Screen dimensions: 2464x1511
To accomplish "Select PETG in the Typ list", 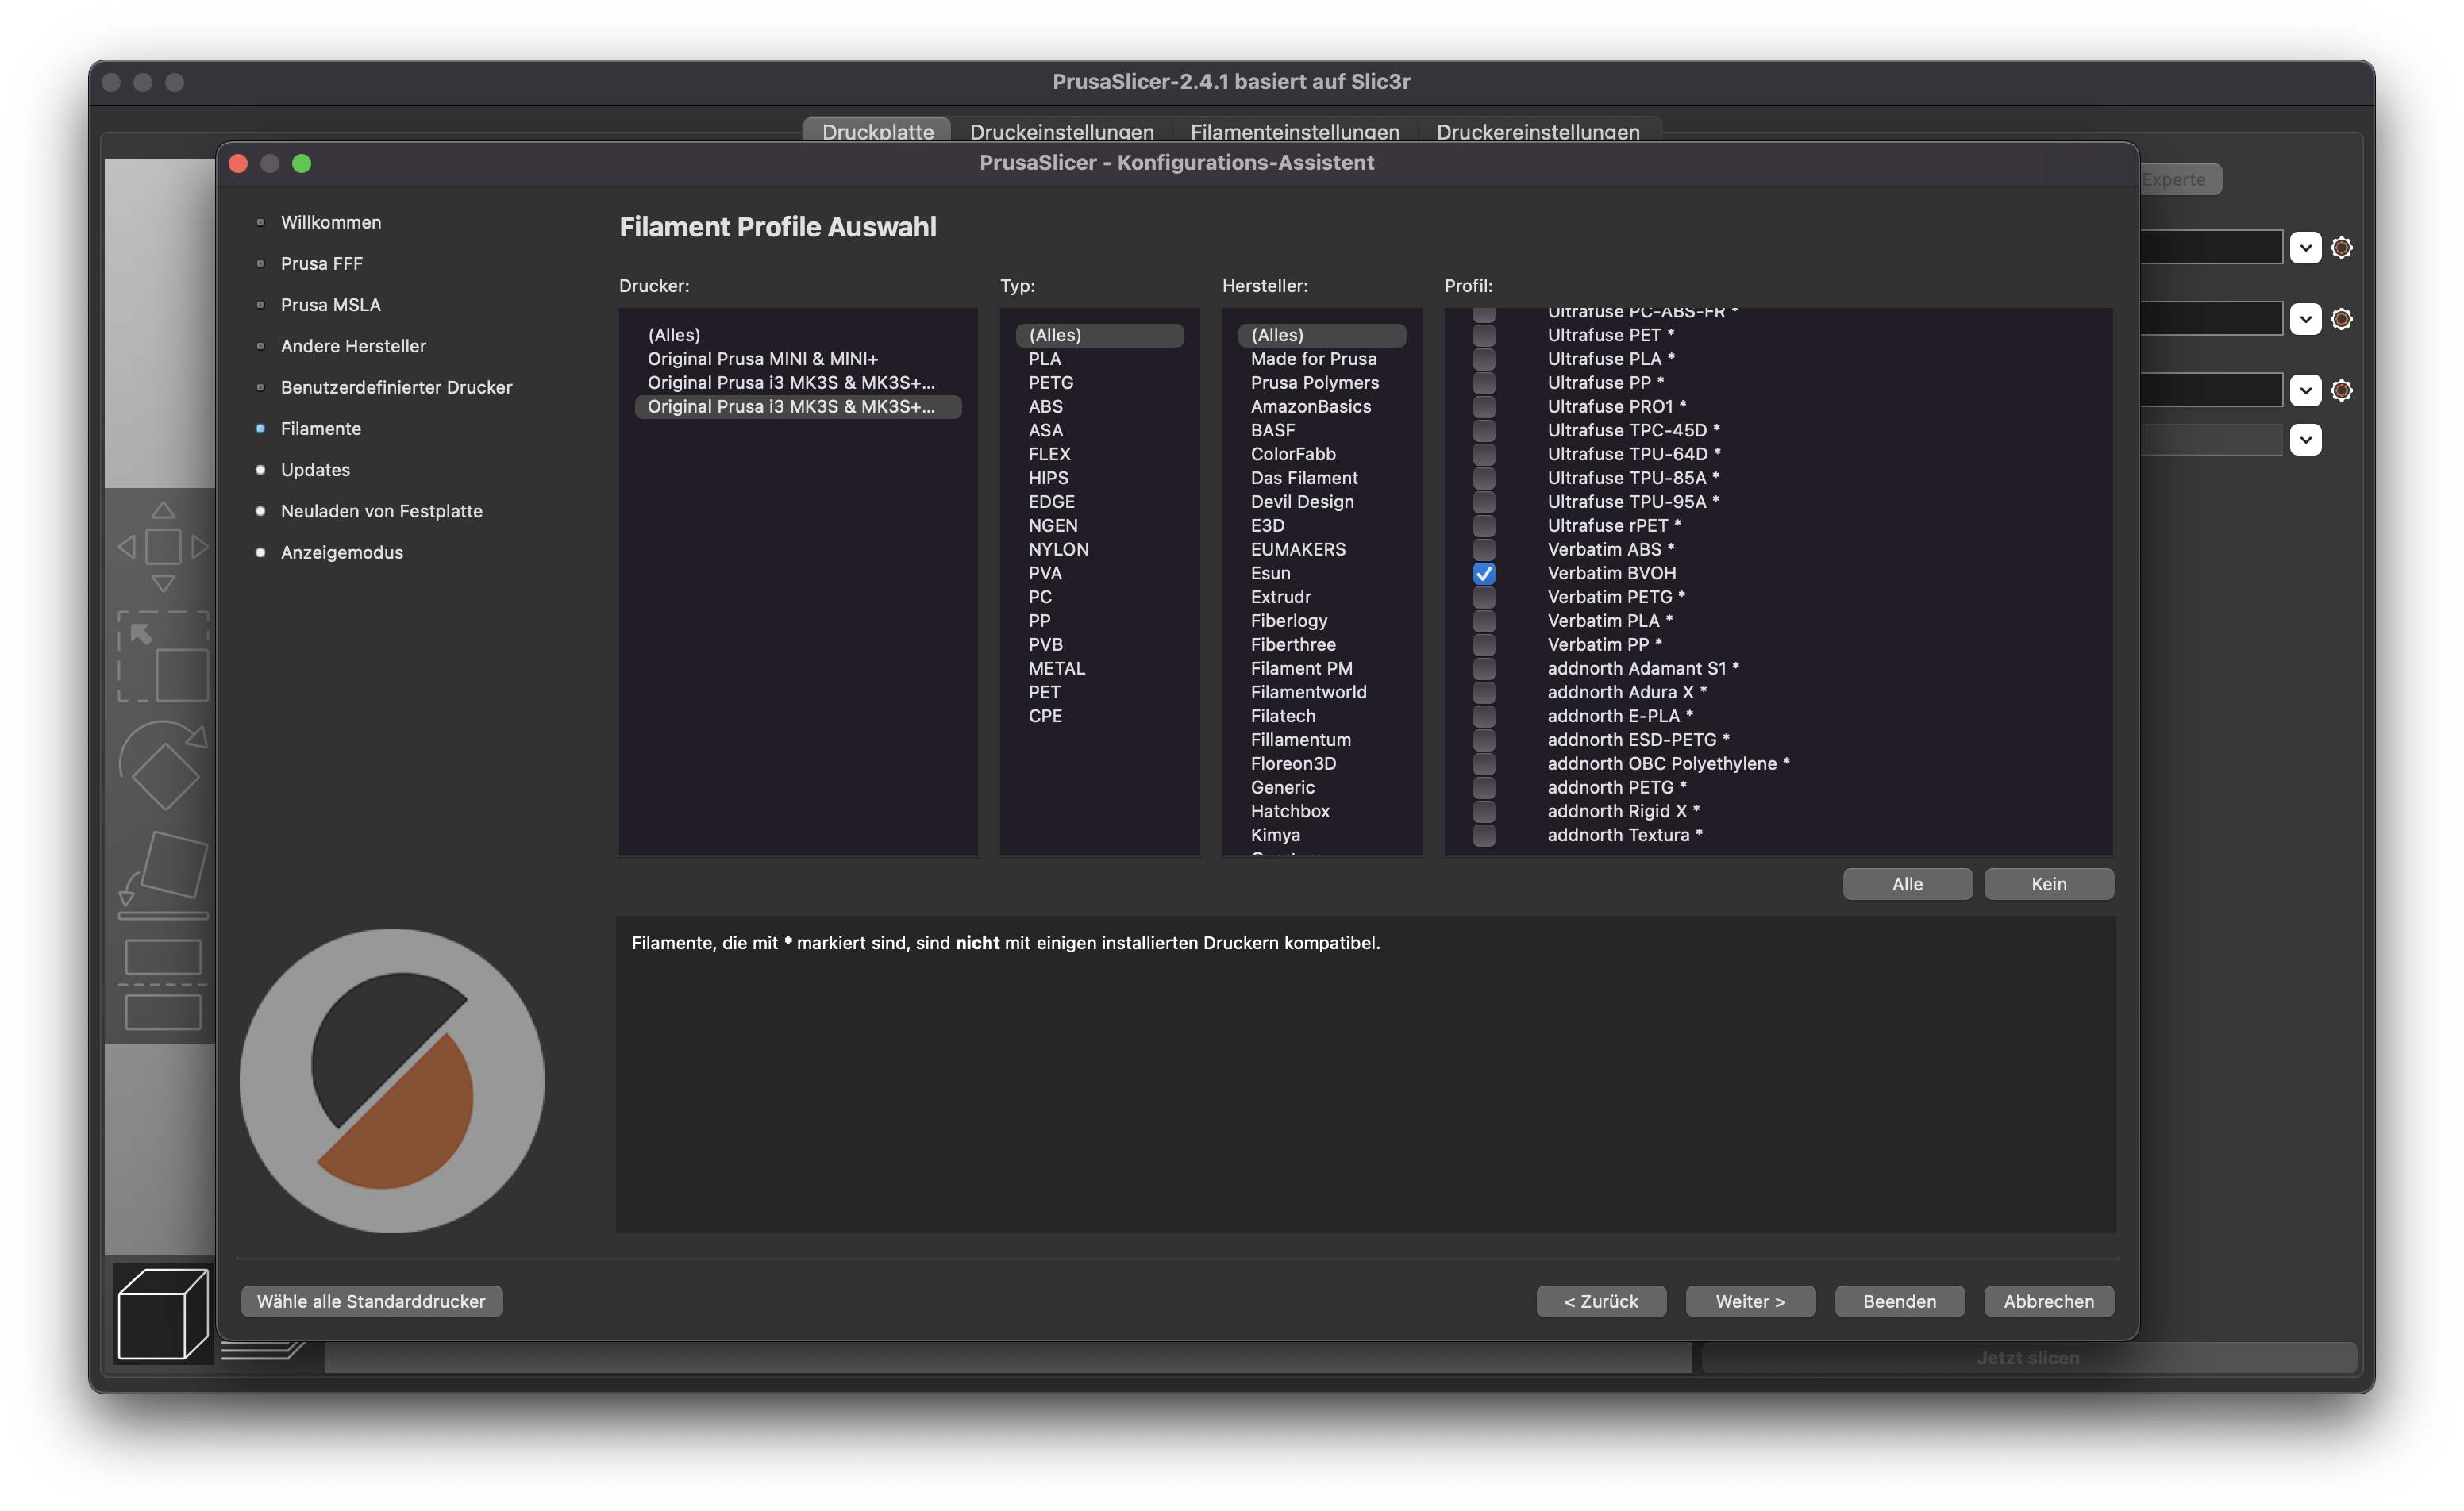I will pos(1099,383).
